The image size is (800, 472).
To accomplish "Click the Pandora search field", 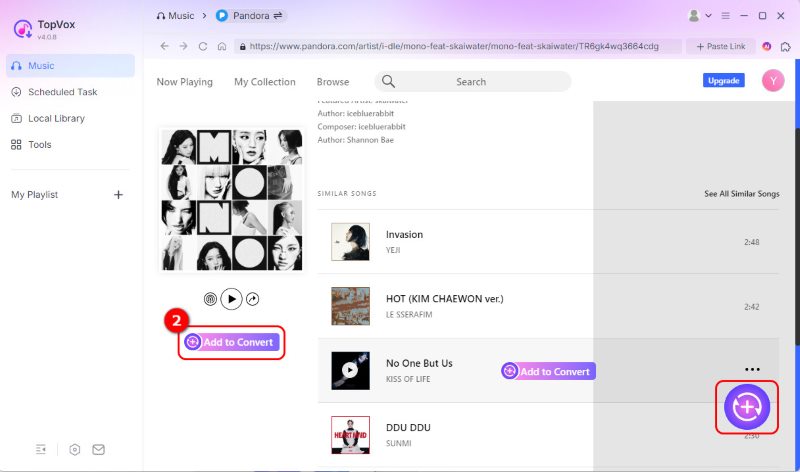I will click(472, 82).
